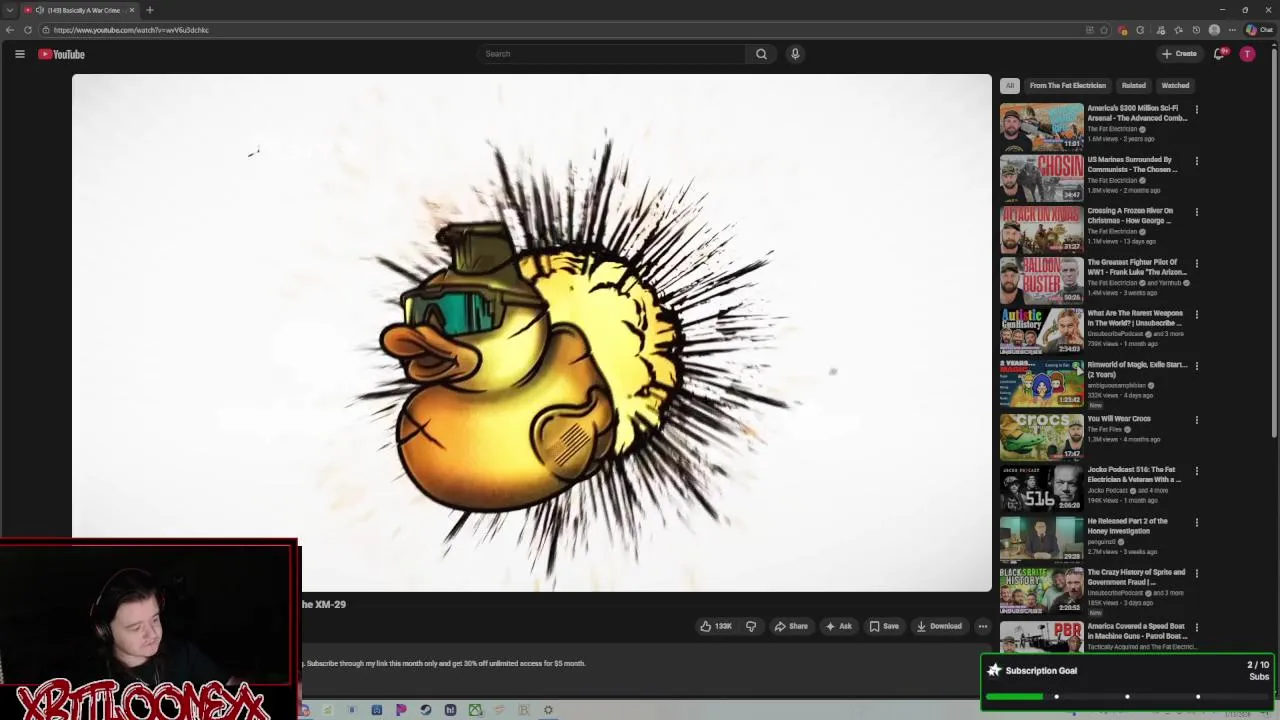This screenshot has width=1280, height=720.
Task: Open Xbox app from the taskbar
Action: [475, 710]
